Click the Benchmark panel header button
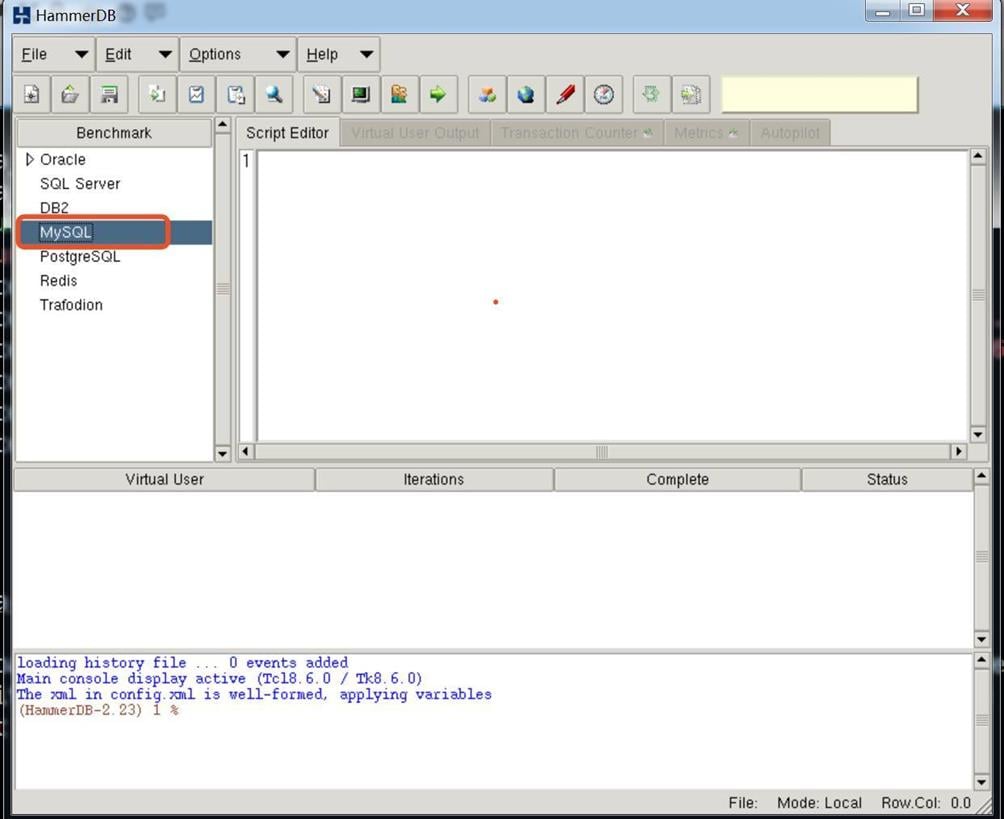 point(114,133)
